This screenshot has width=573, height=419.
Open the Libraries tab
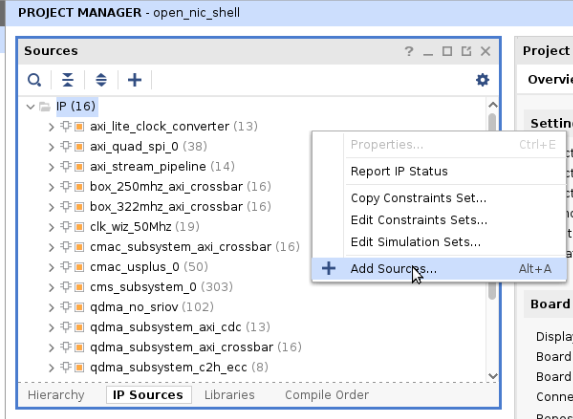(x=229, y=395)
